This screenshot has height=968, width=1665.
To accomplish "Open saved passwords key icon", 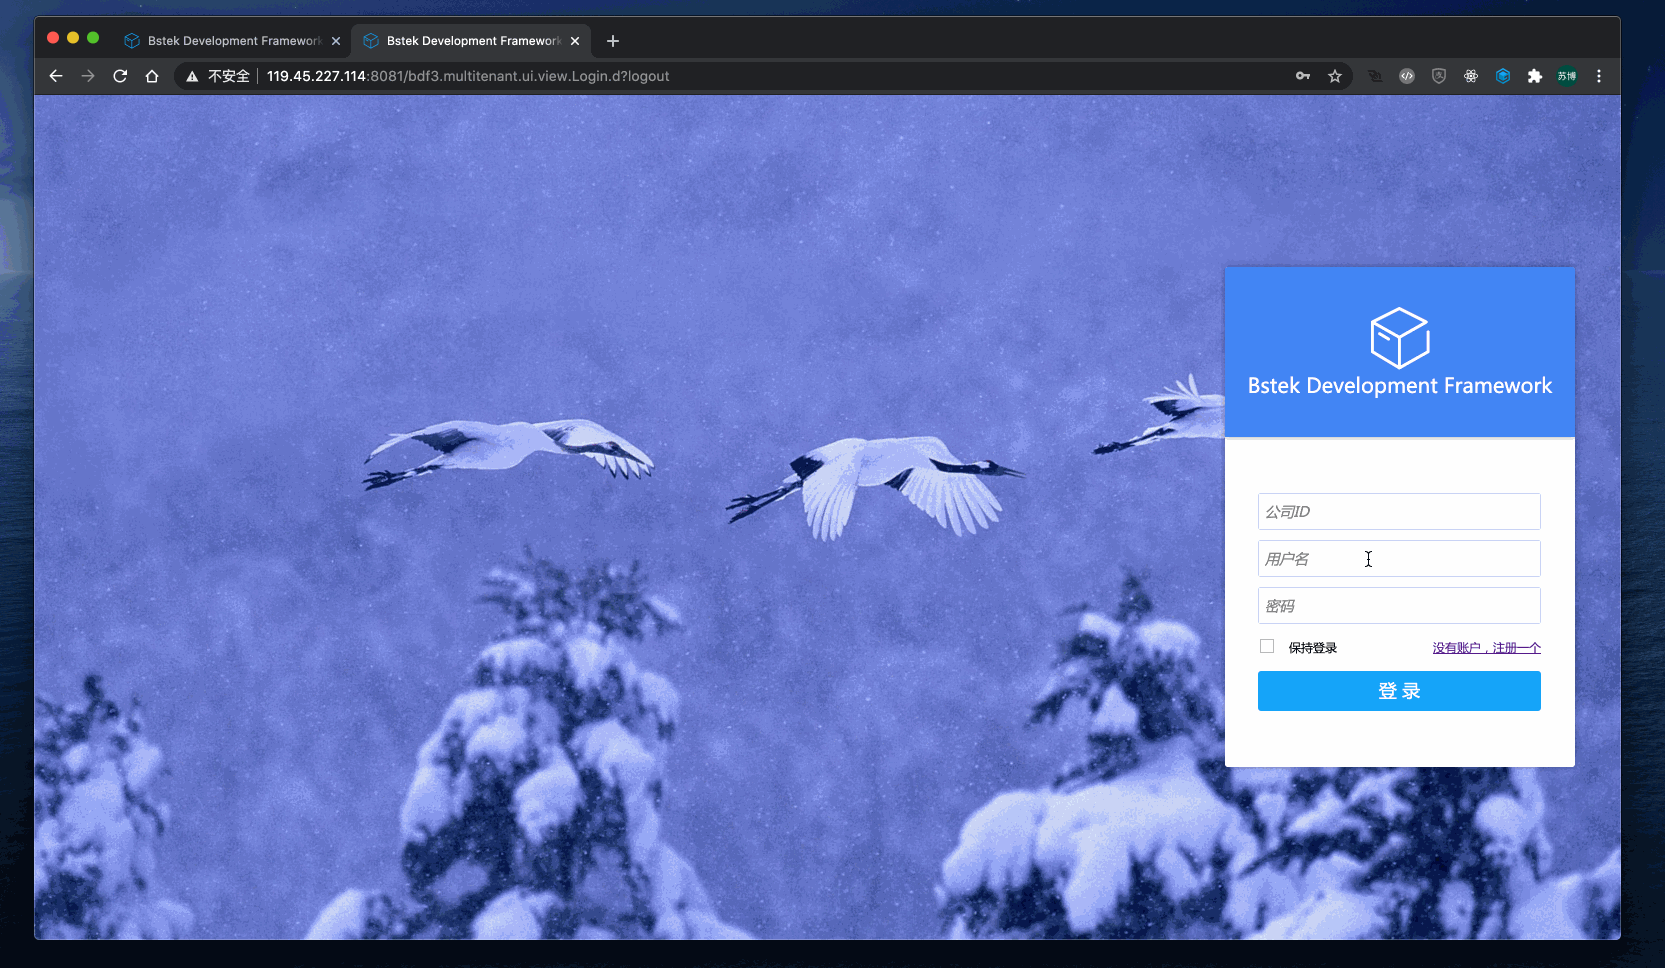I will pyautogui.click(x=1303, y=76).
